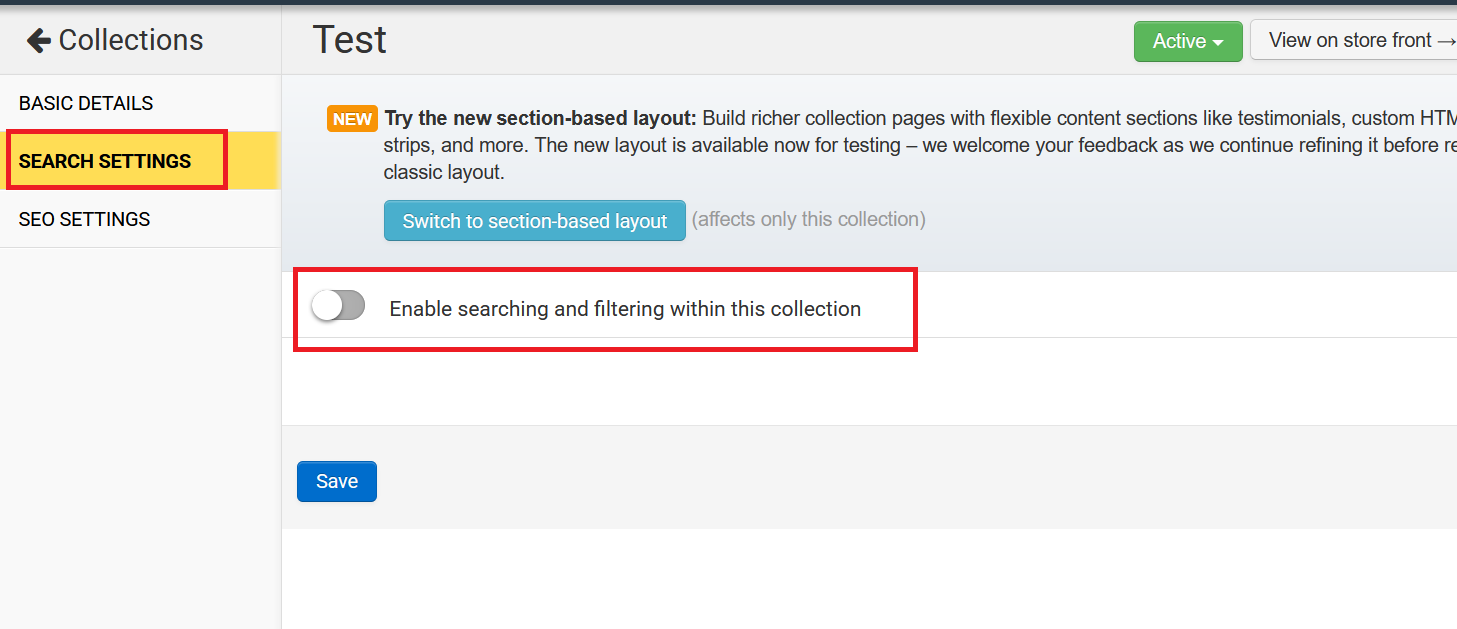
Task: Click the "Enable searching and filtering" label text
Action: pyautogui.click(x=625, y=309)
